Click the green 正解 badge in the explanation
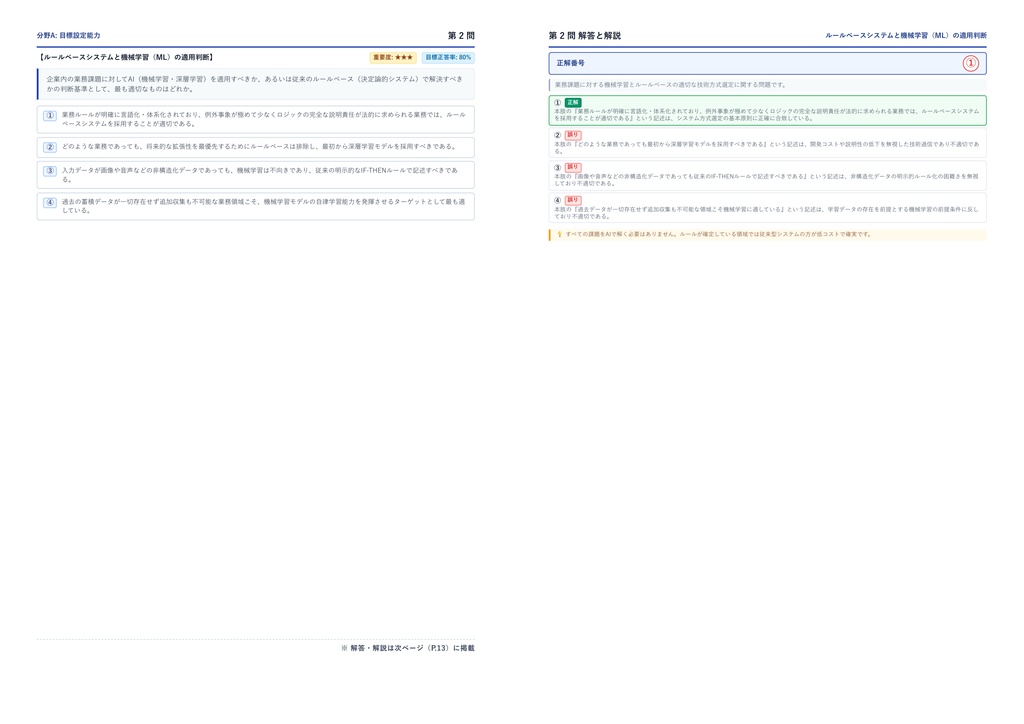 click(x=573, y=102)
